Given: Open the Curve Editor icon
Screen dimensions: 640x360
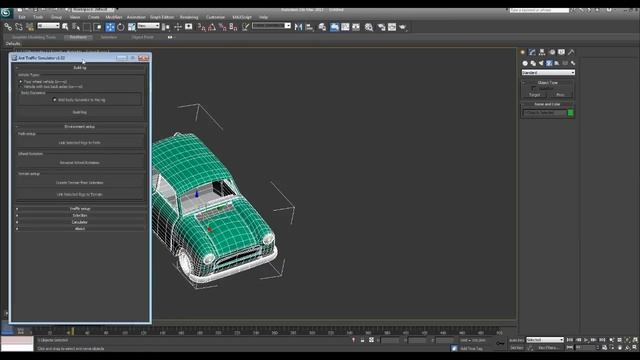Looking at the screenshot, I should tap(345, 27).
